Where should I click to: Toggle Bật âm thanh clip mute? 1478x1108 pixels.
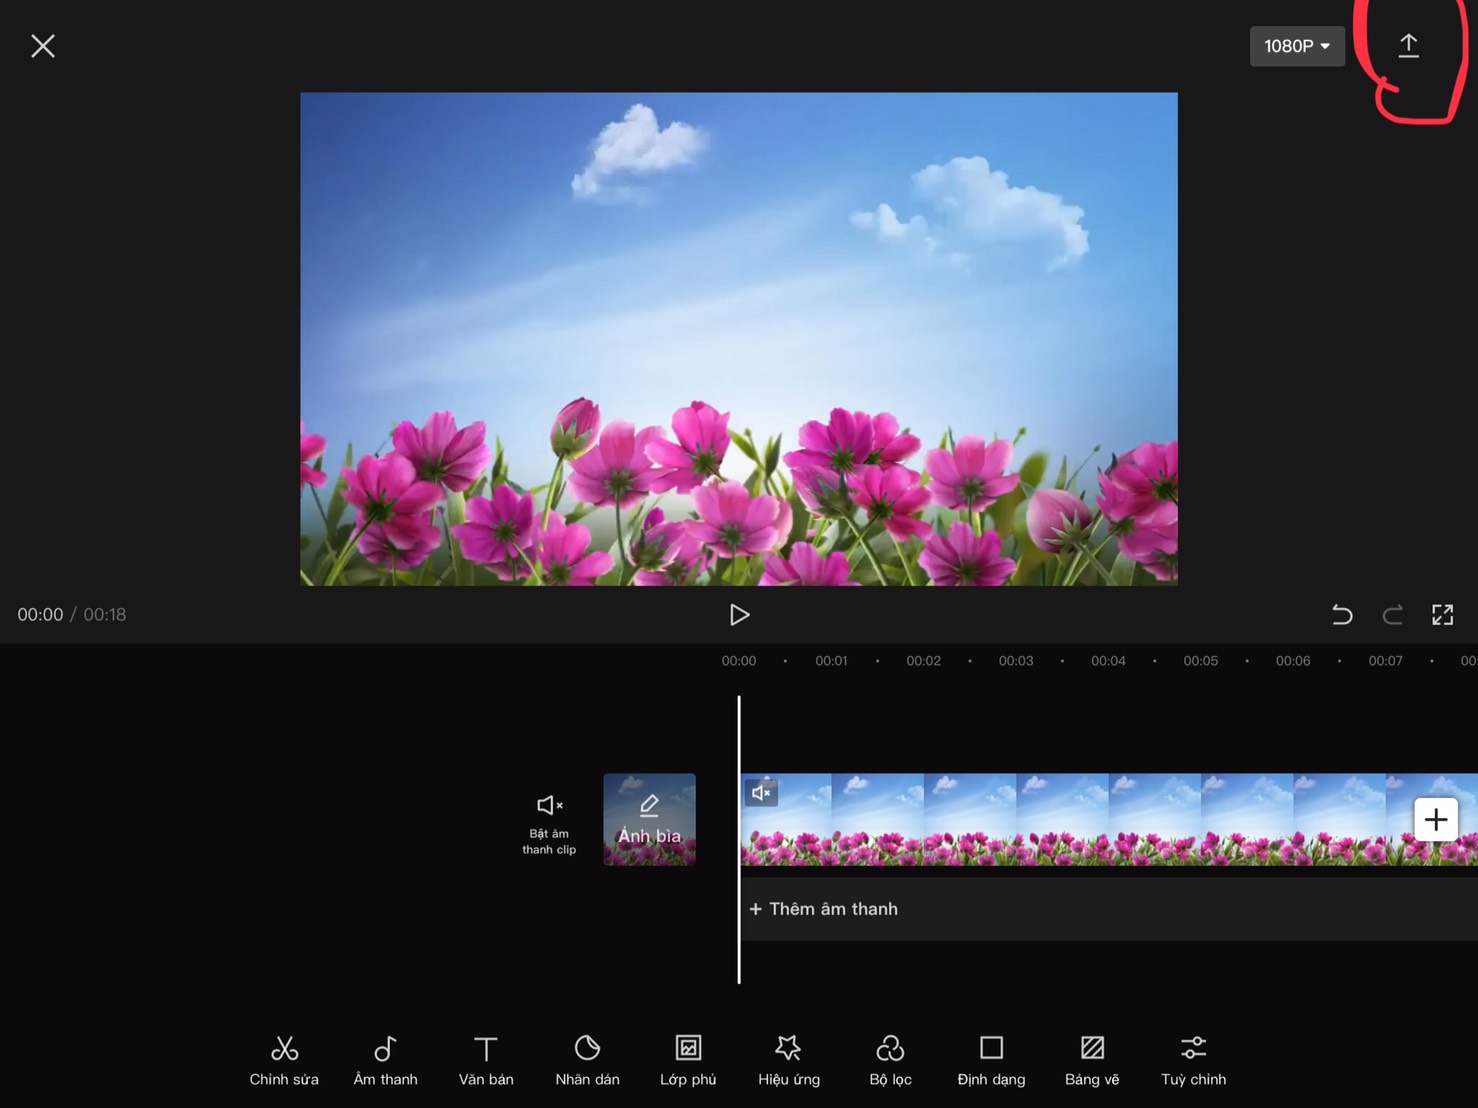point(549,824)
